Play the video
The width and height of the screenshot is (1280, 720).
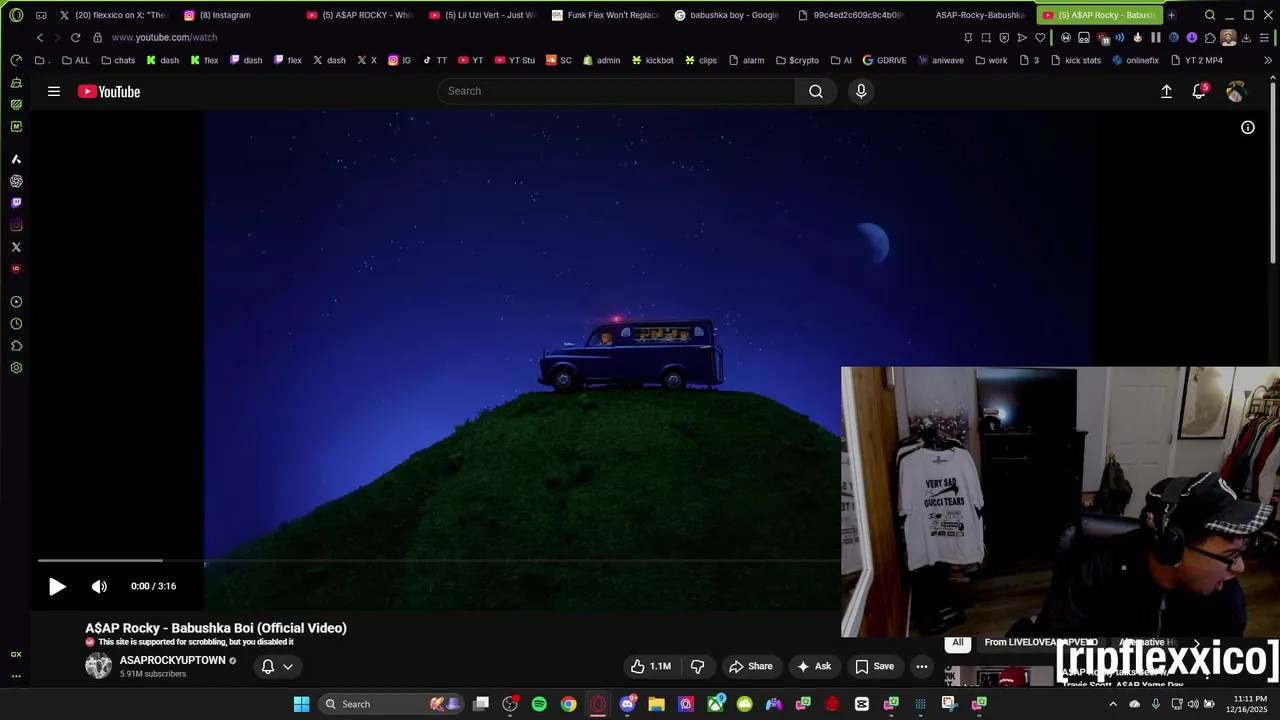coord(57,587)
